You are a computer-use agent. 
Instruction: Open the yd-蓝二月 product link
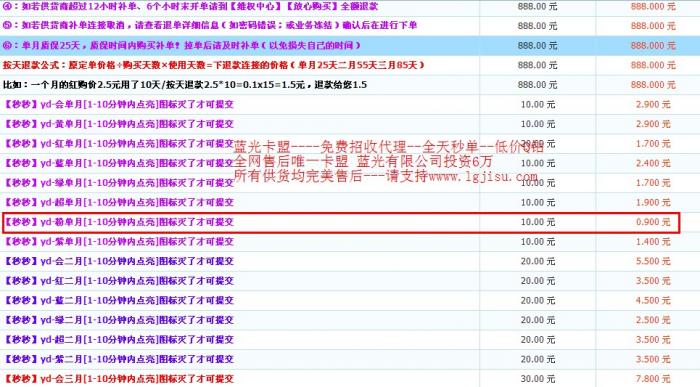tap(119, 301)
